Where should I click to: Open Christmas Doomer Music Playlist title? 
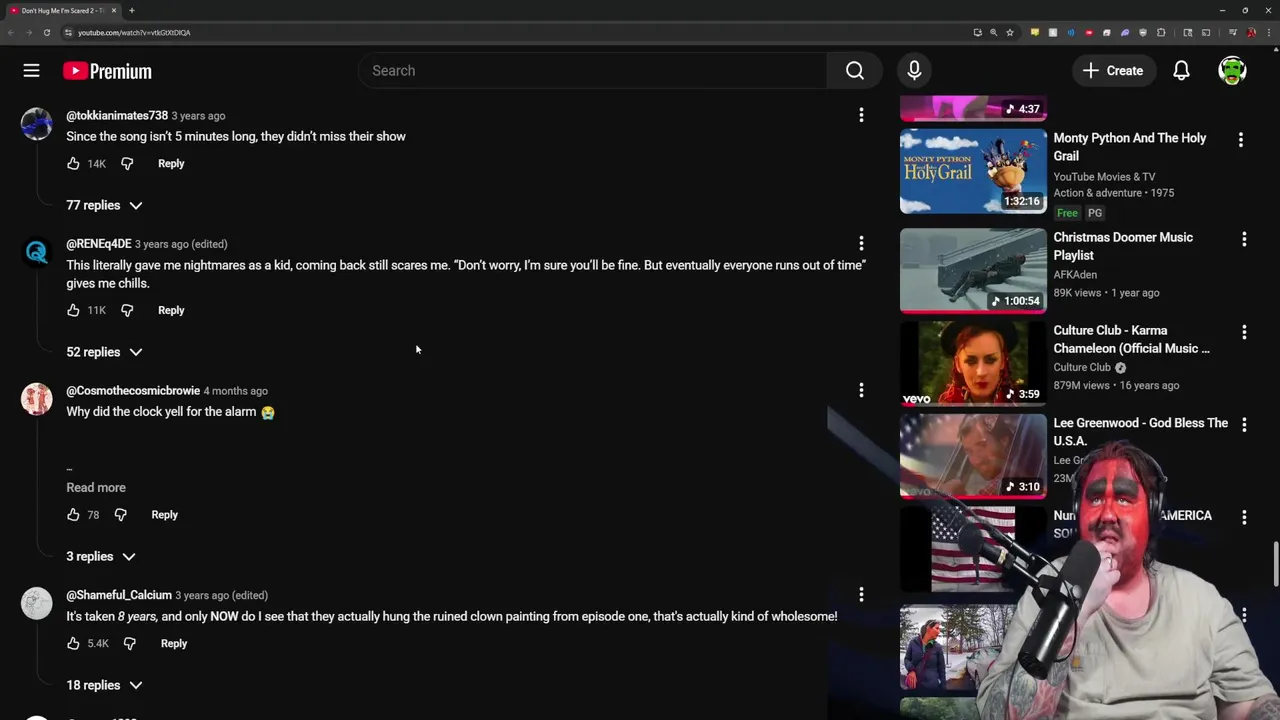click(x=1123, y=246)
